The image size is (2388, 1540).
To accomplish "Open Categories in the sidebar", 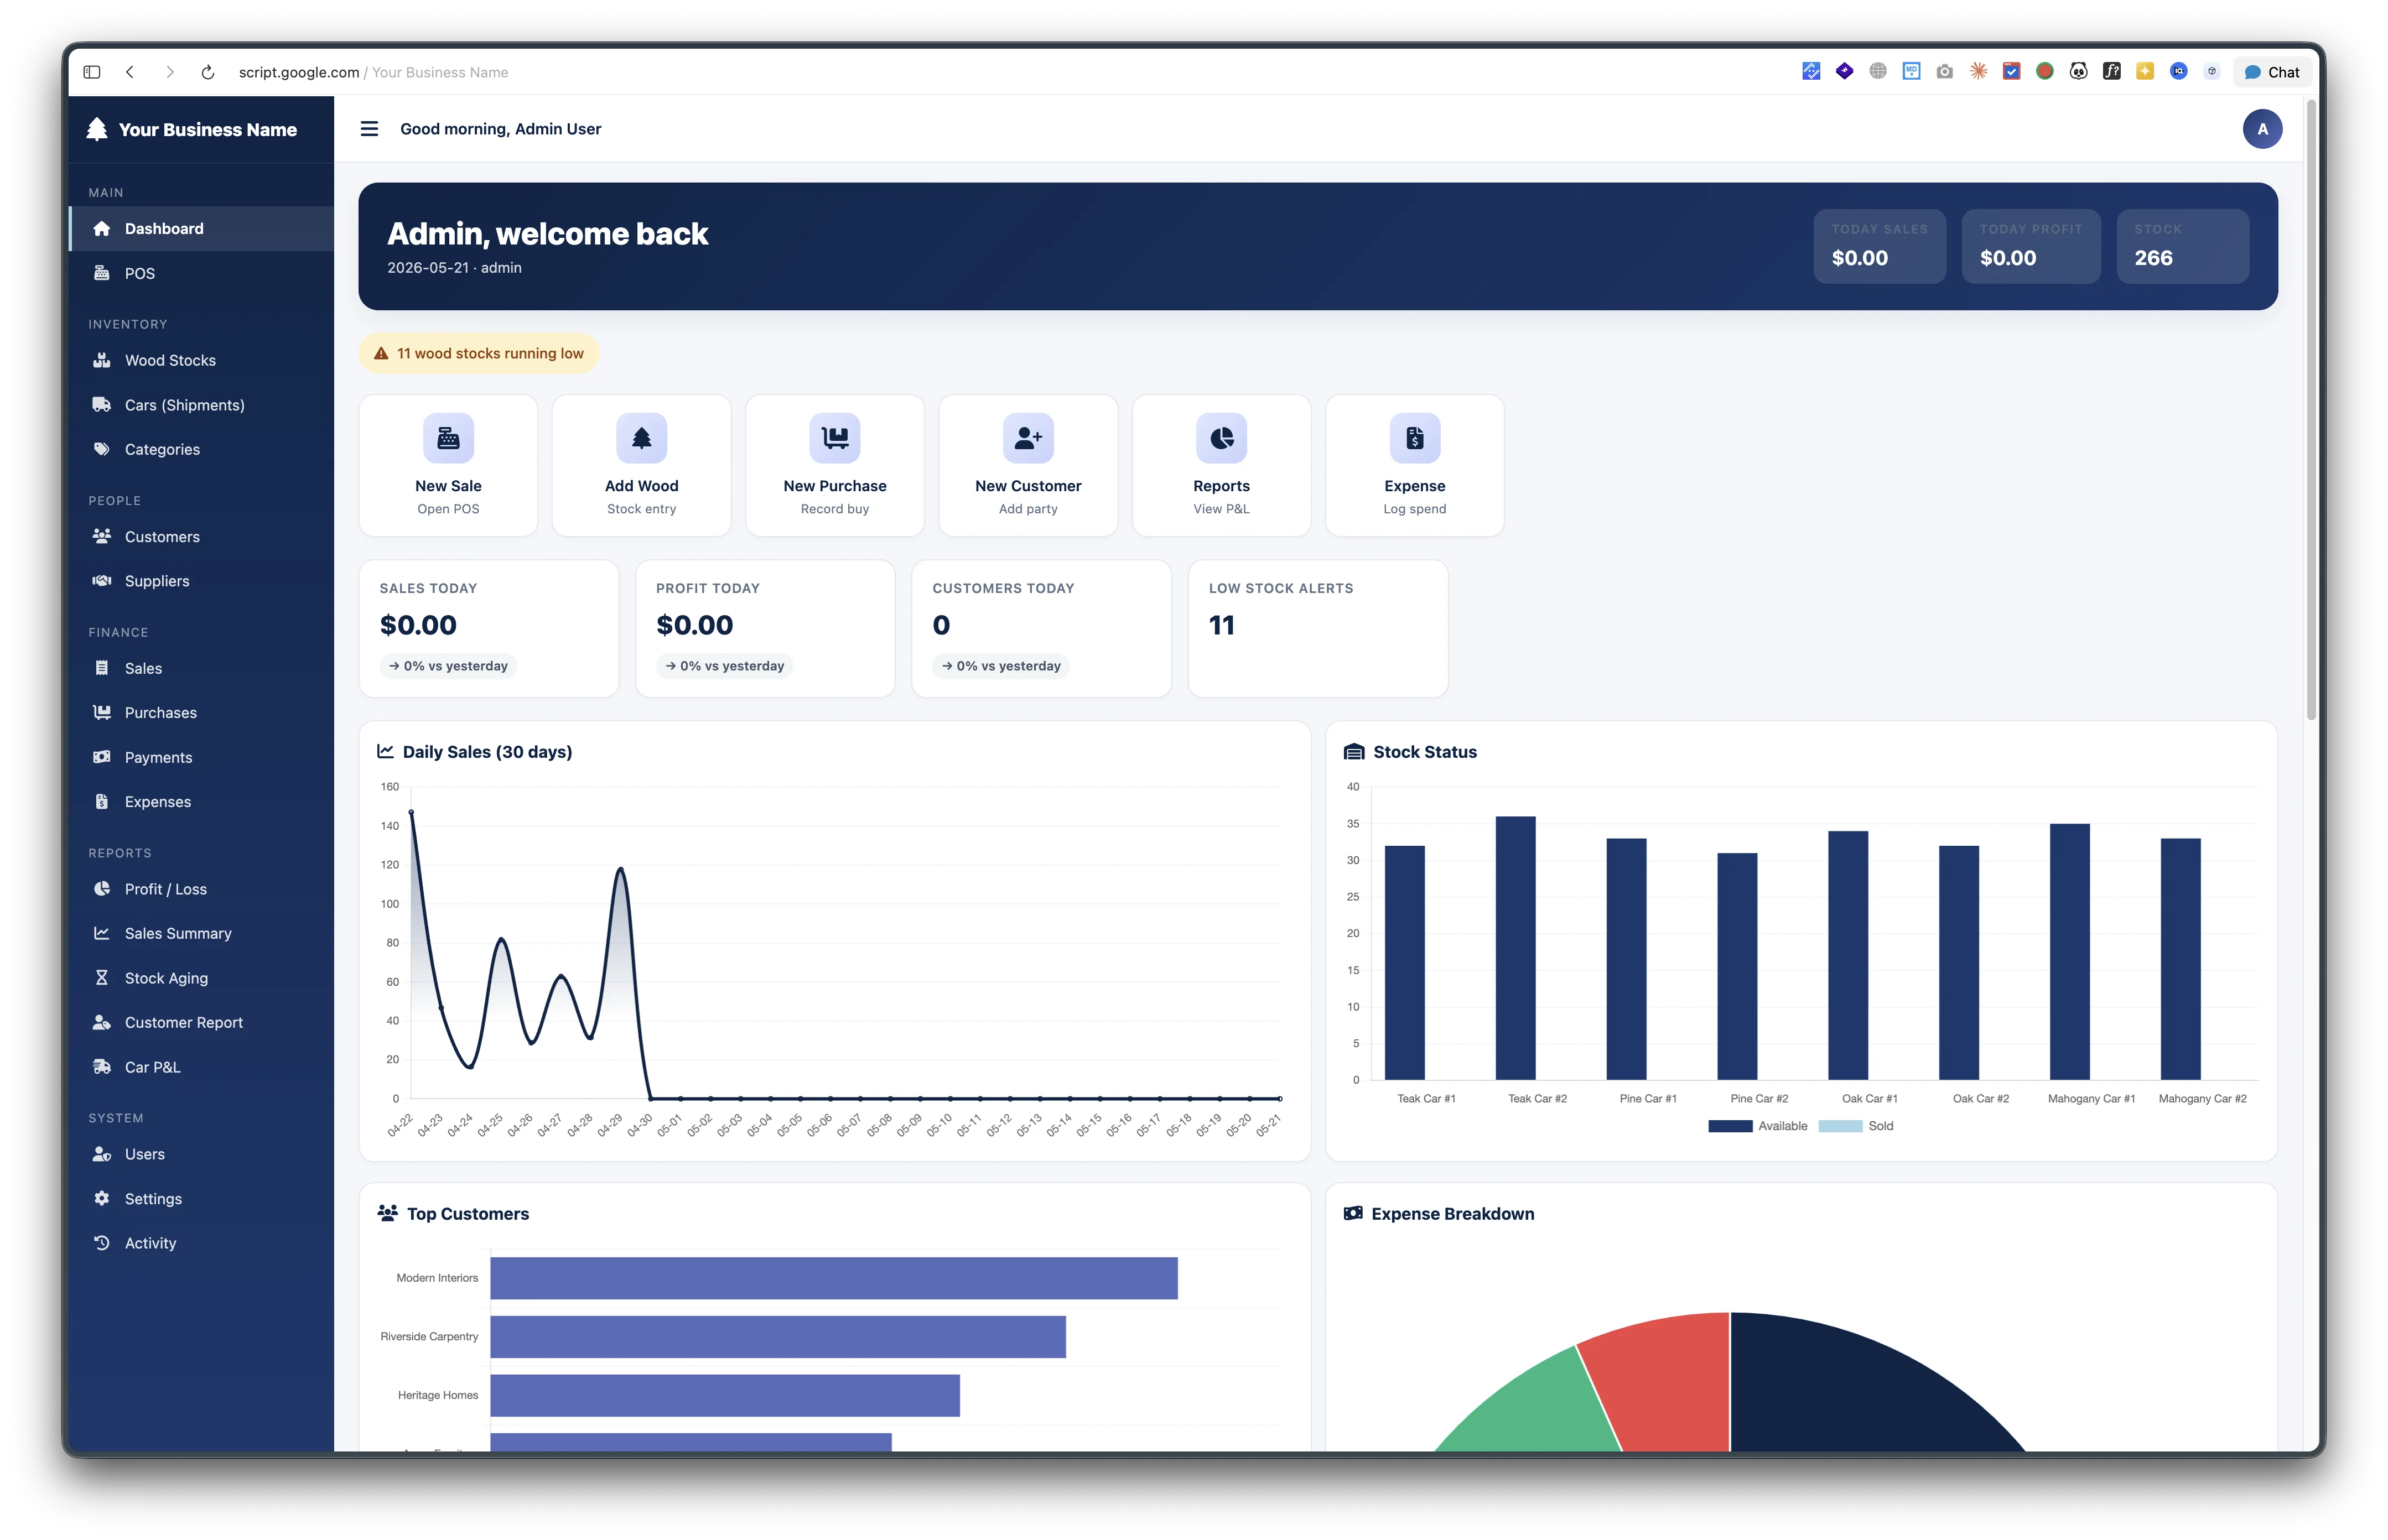I will point(201,449).
